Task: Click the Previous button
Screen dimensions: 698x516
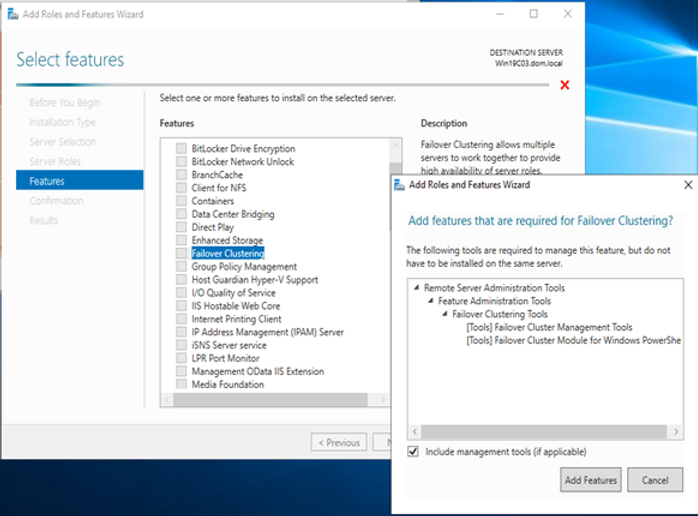Action: click(x=338, y=442)
